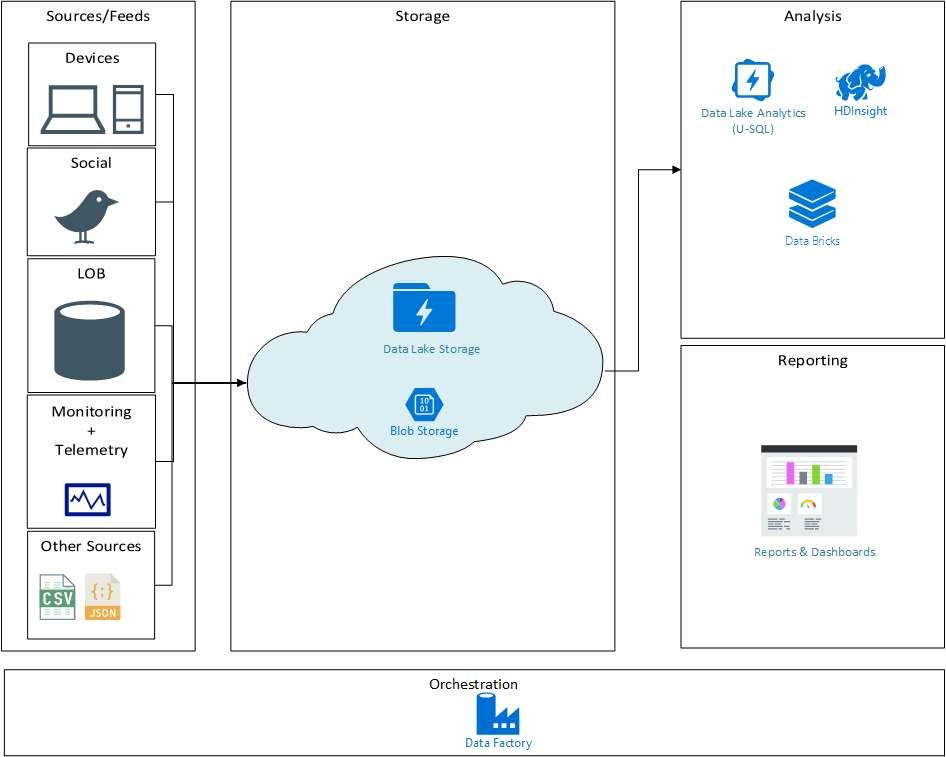Select the Data Factory factory icon
This screenshot has height=757, width=946.
pos(498,714)
